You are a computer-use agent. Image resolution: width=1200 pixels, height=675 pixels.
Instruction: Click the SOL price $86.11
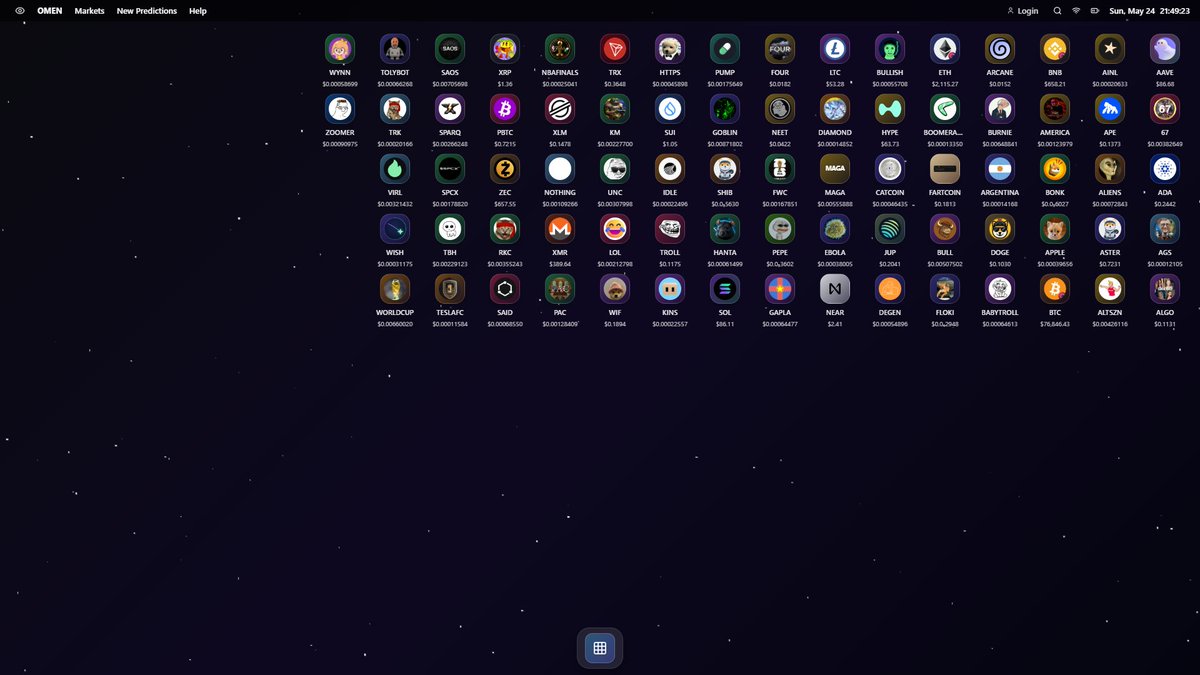[725, 324]
